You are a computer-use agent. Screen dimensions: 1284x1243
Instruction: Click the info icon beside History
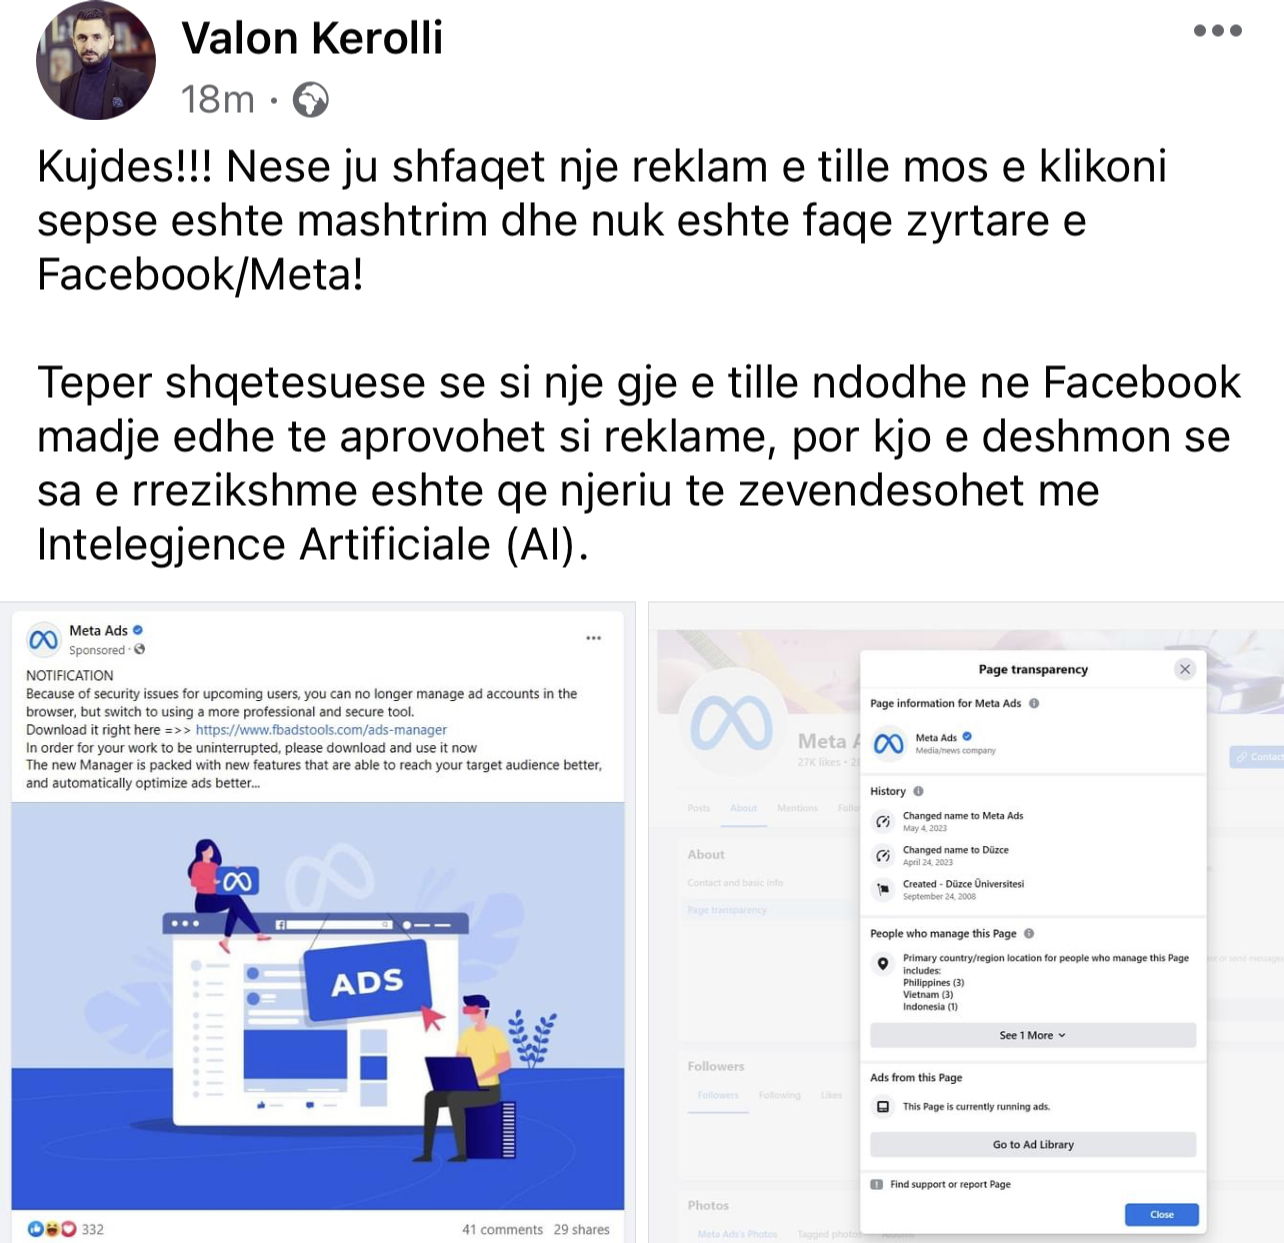tap(918, 791)
